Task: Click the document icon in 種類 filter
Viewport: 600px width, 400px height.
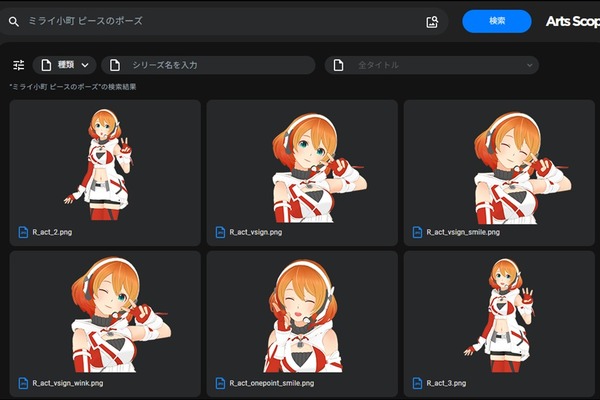Action: tap(46, 65)
